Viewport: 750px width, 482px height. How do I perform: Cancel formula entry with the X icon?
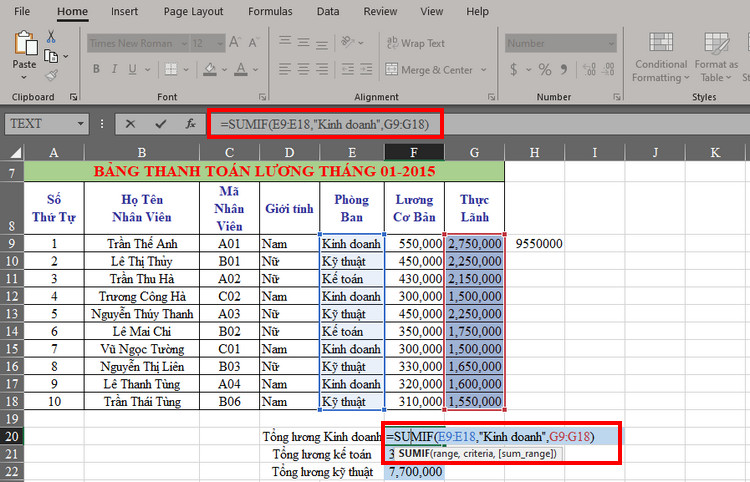click(130, 124)
